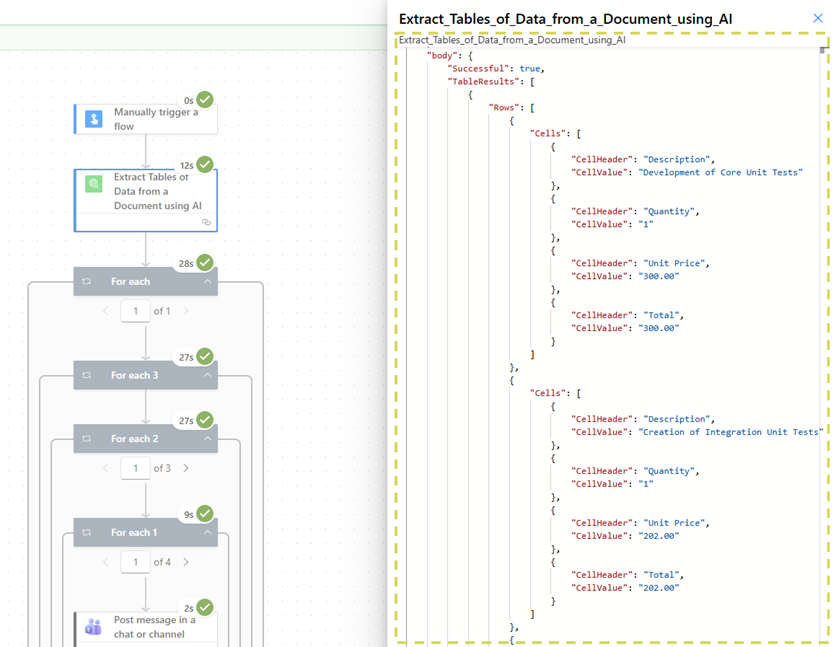The height and width of the screenshot is (647, 836).
Task: Click previous iteration arrow in For each 2
Action: (x=106, y=468)
